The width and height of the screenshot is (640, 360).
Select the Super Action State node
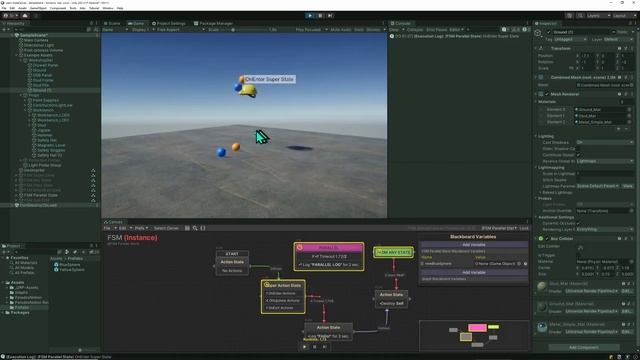(x=283, y=297)
